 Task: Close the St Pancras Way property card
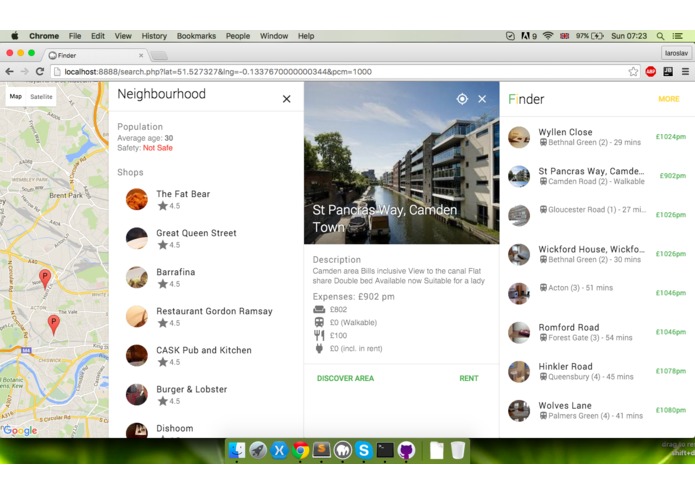click(x=482, y=99)
